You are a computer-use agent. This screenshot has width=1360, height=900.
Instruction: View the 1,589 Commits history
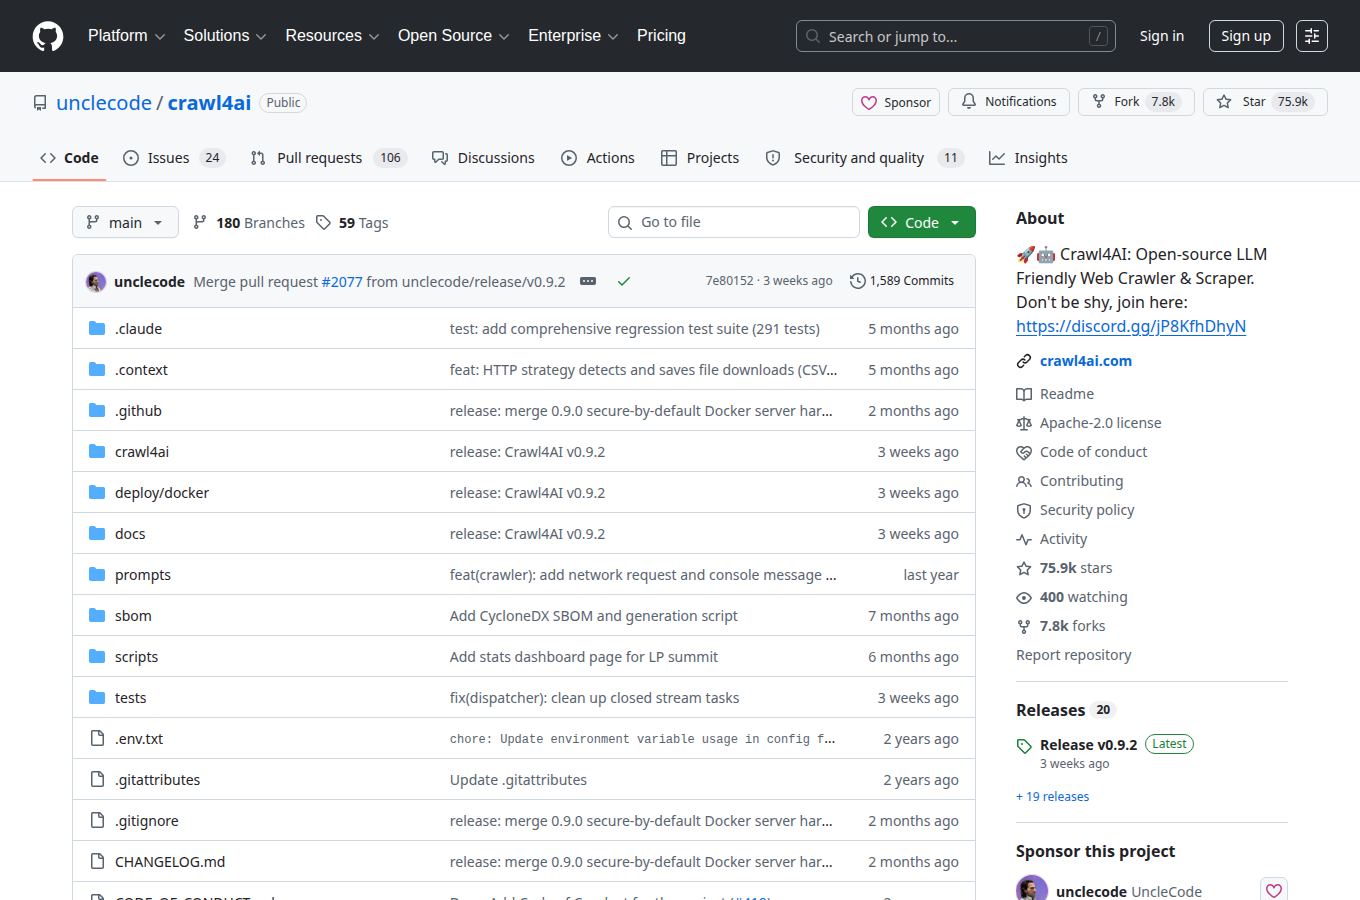(x=902, y=281)
